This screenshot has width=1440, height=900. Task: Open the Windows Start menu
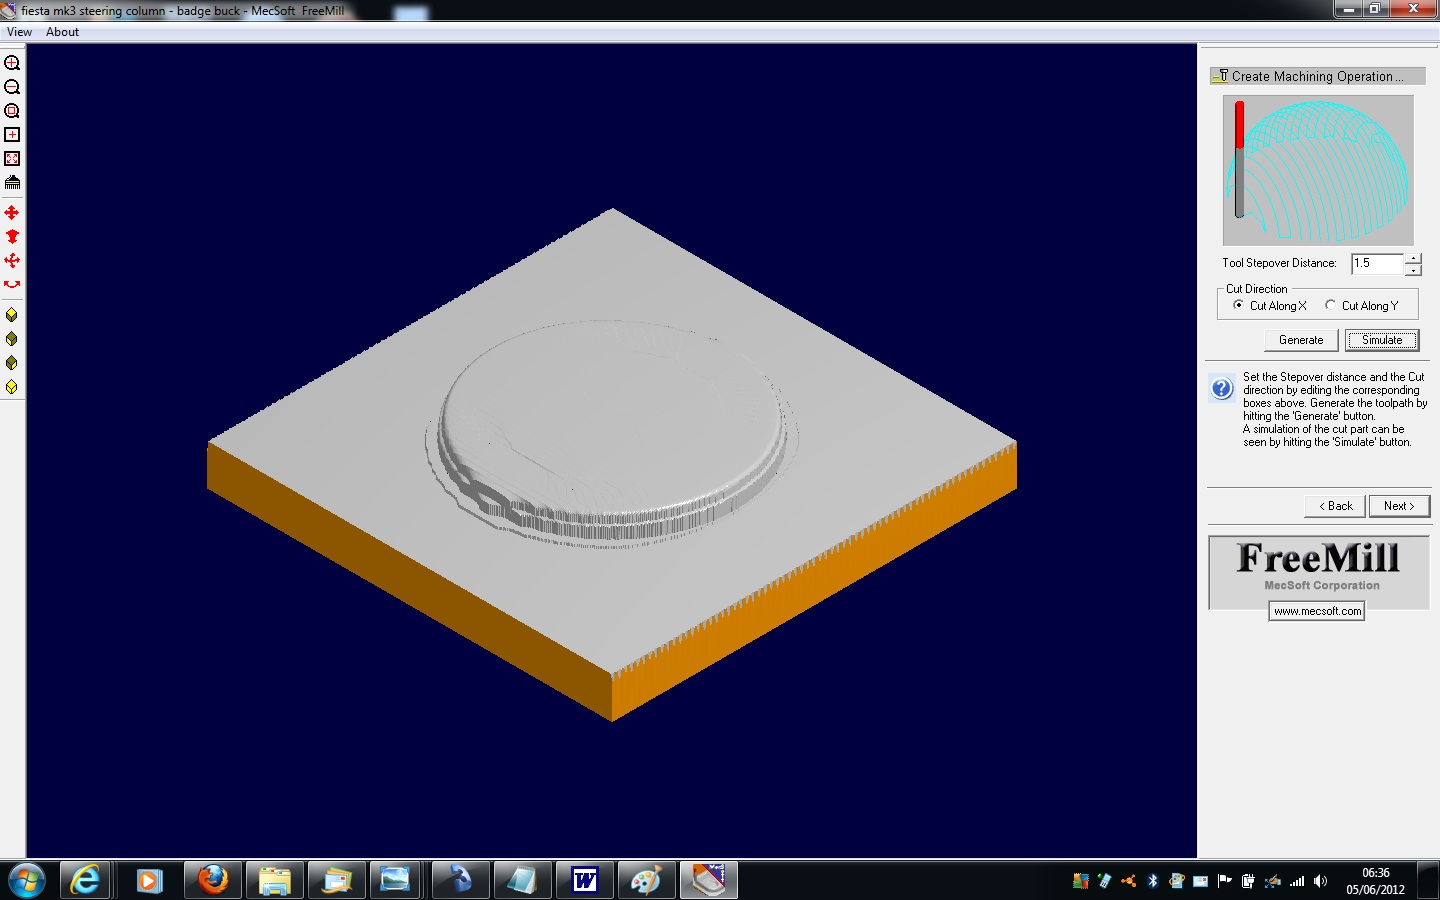(x=27, y=881)
